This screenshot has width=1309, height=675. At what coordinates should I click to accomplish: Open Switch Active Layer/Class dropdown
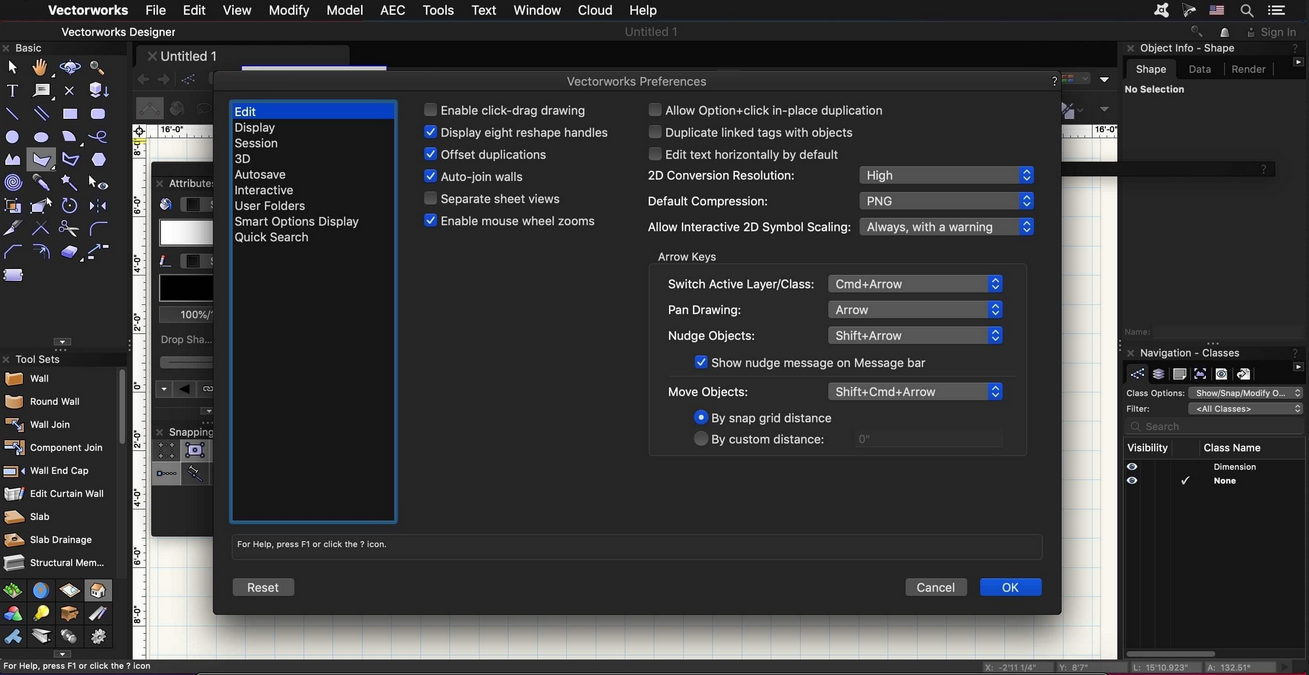[915, 284]
